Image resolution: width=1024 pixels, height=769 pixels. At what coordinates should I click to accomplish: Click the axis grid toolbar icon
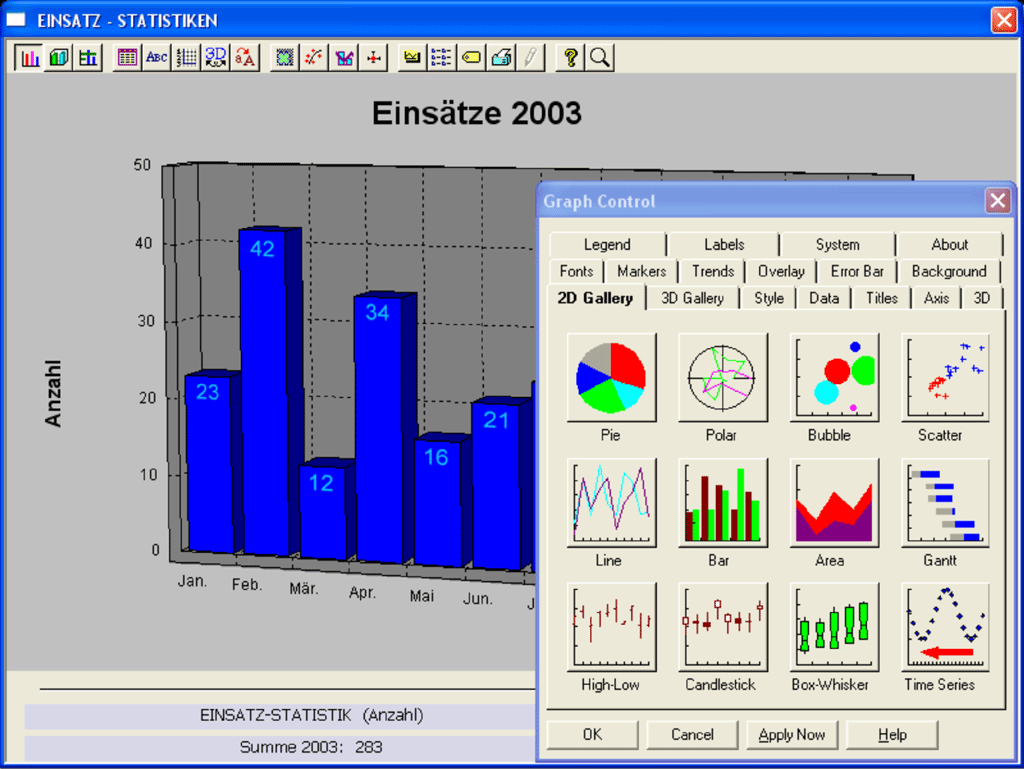(186, 57)
